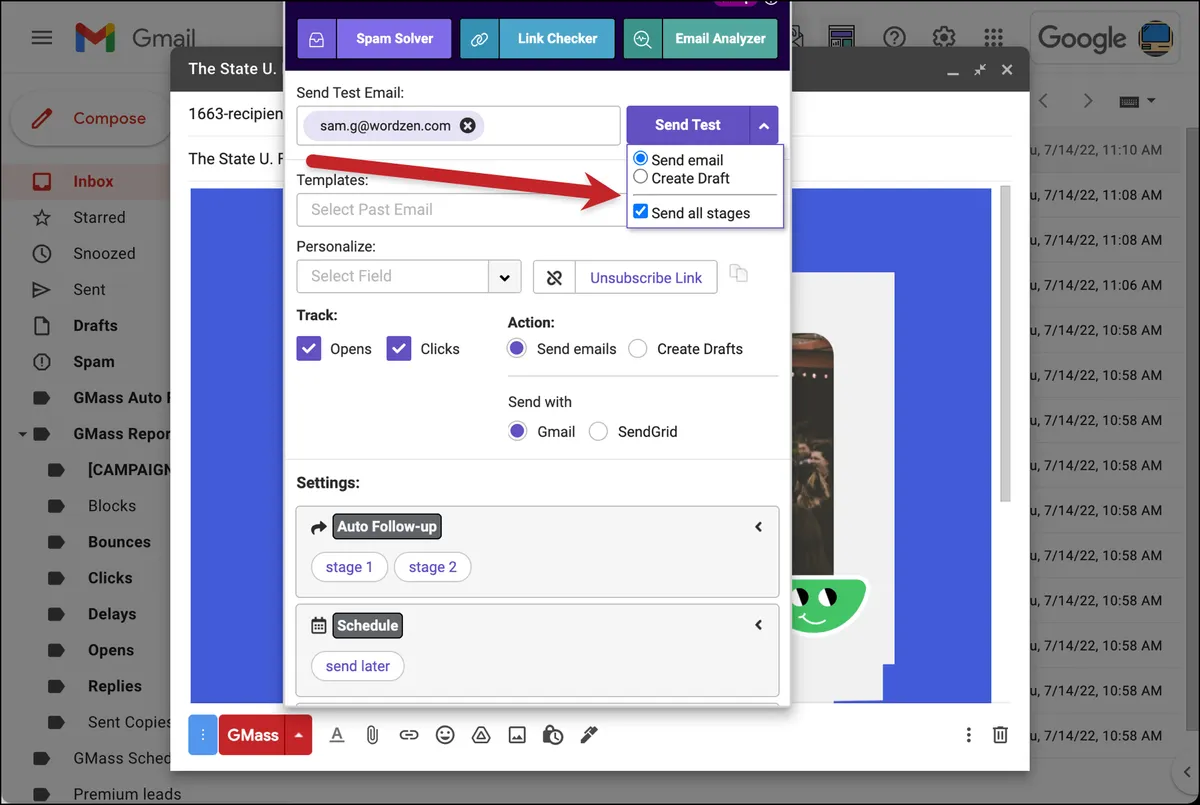The width and height of the screenshot is (1200, 805).
Task: Open the Google apps grid
Action: coord(992,38)
